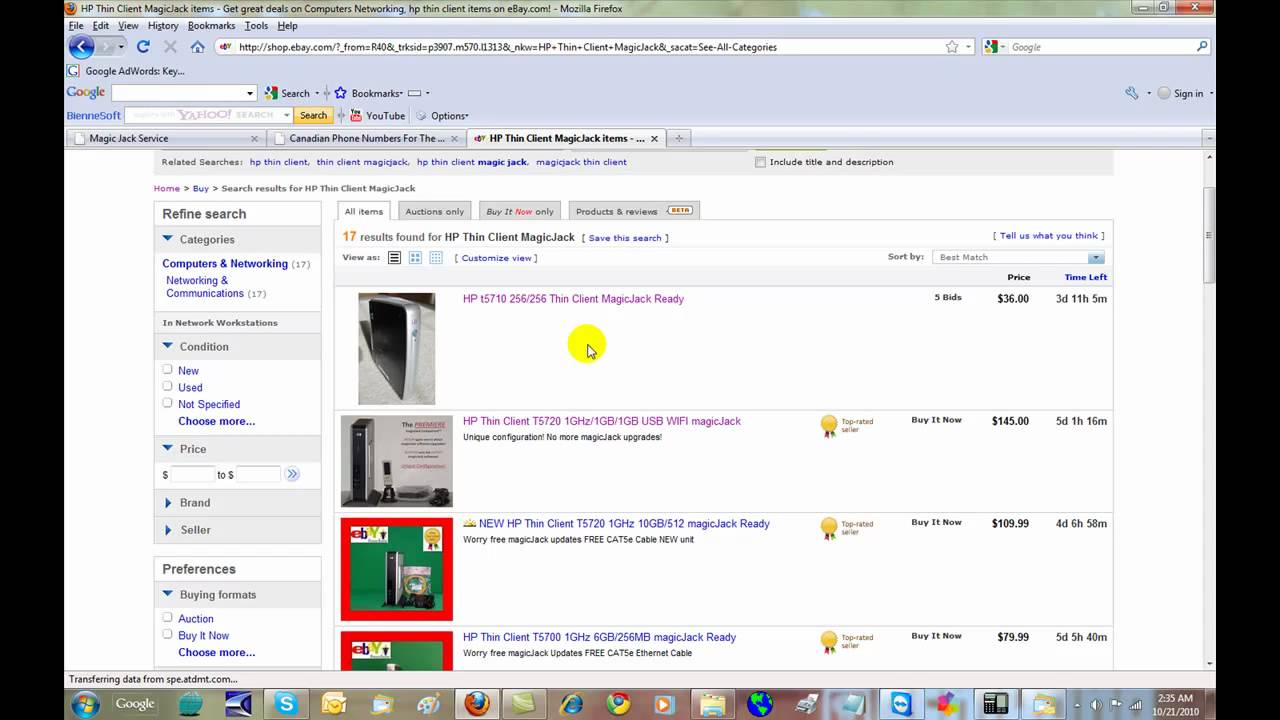
Task: Open Internet Explorer from the taskbar
Action: click(x=571, y=704)
